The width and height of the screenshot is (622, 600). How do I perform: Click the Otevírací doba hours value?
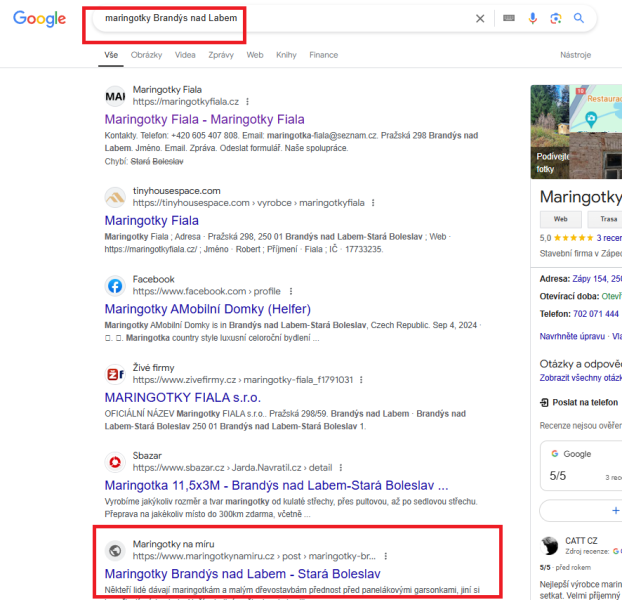coord(612,297)
